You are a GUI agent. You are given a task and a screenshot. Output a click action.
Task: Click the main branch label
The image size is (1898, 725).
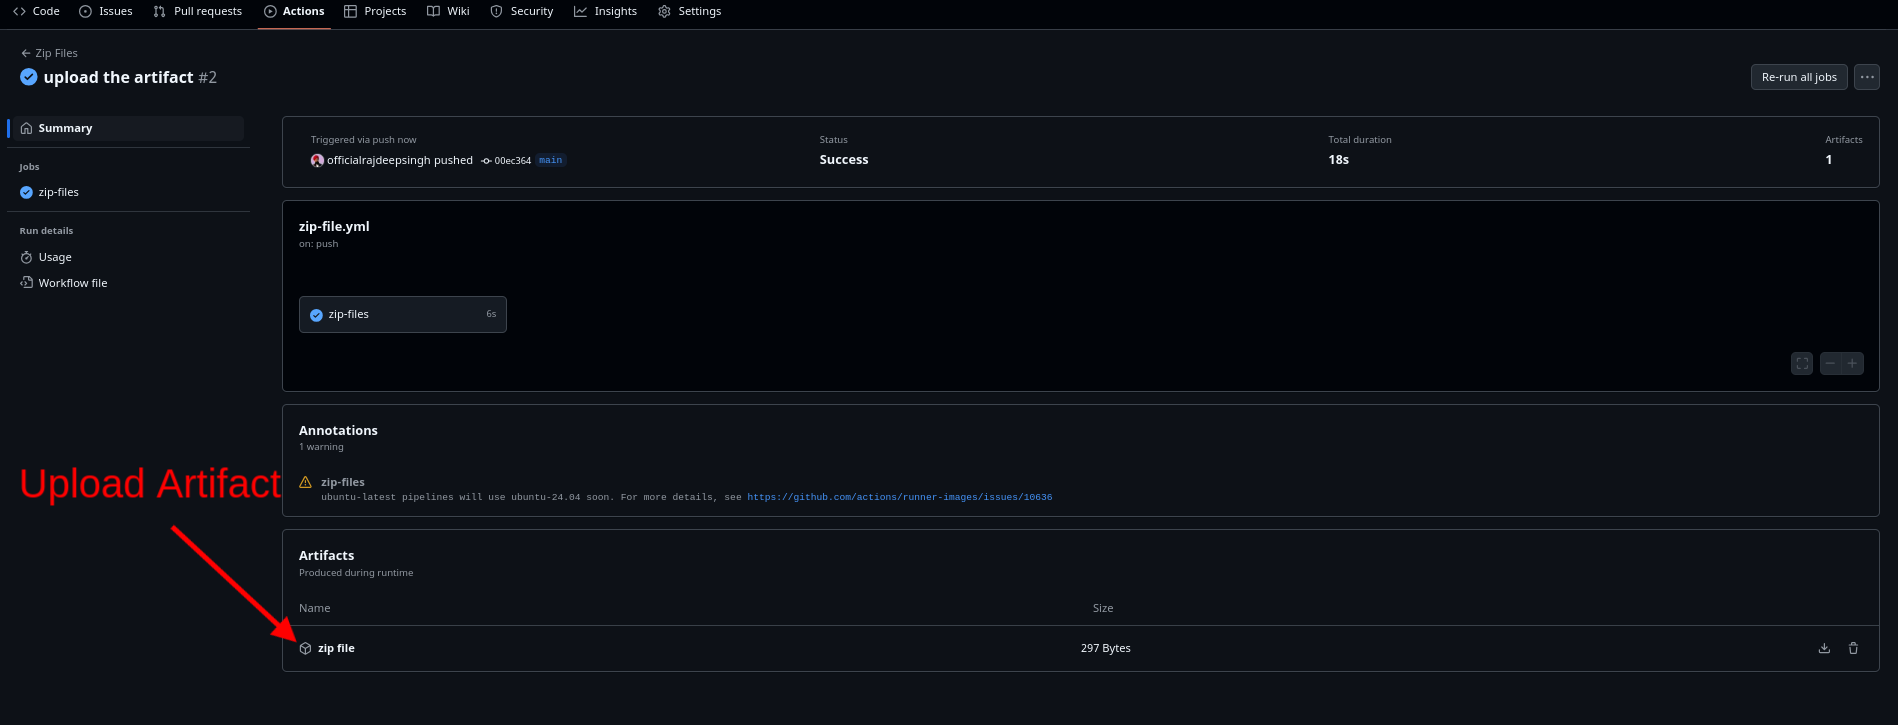(x=551, y=160)
